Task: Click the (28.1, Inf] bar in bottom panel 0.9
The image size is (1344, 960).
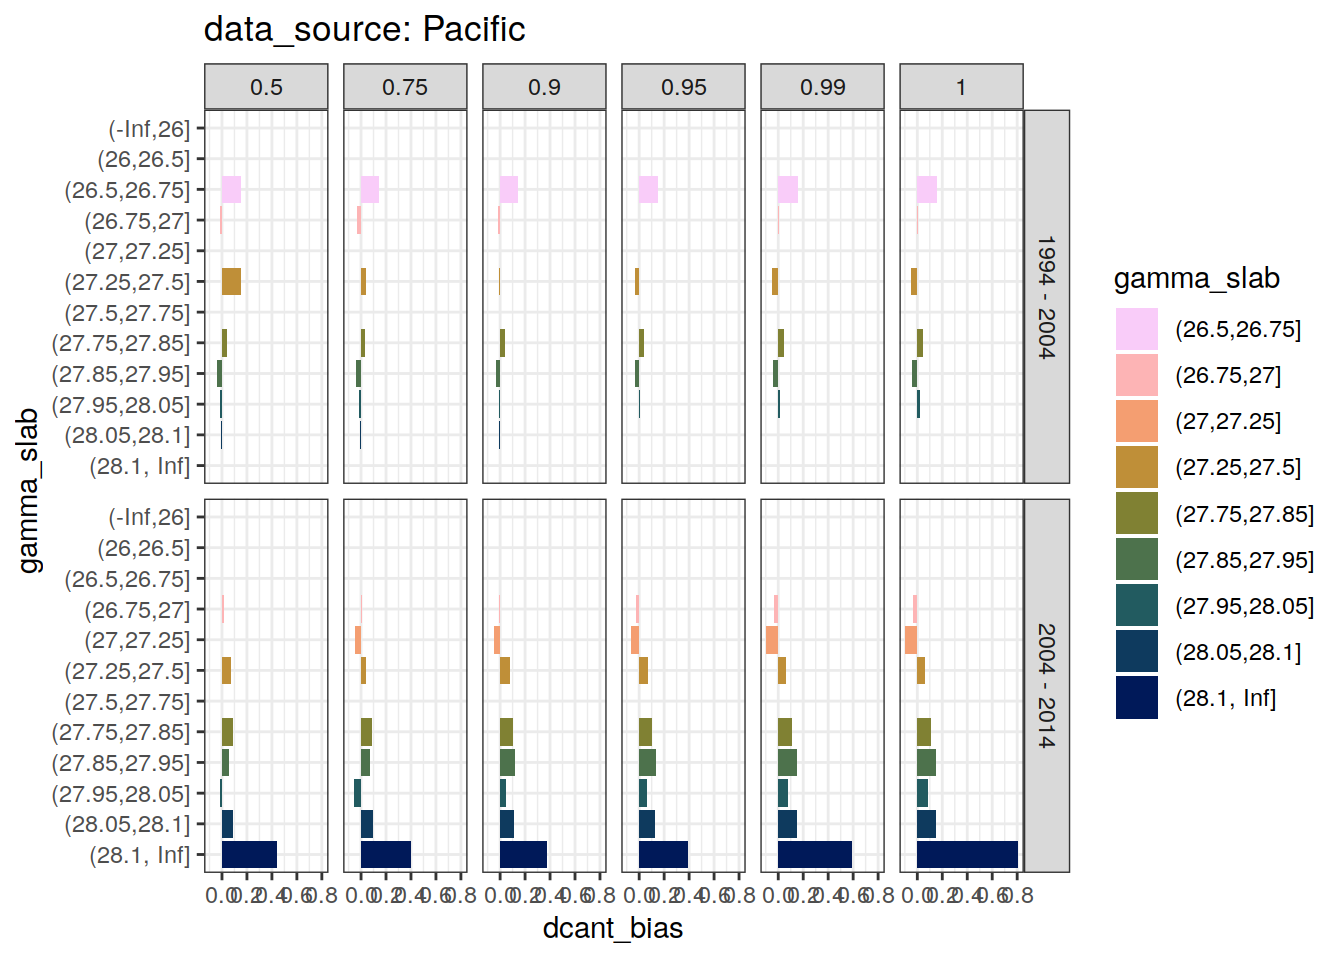Action: coord(523,855)
